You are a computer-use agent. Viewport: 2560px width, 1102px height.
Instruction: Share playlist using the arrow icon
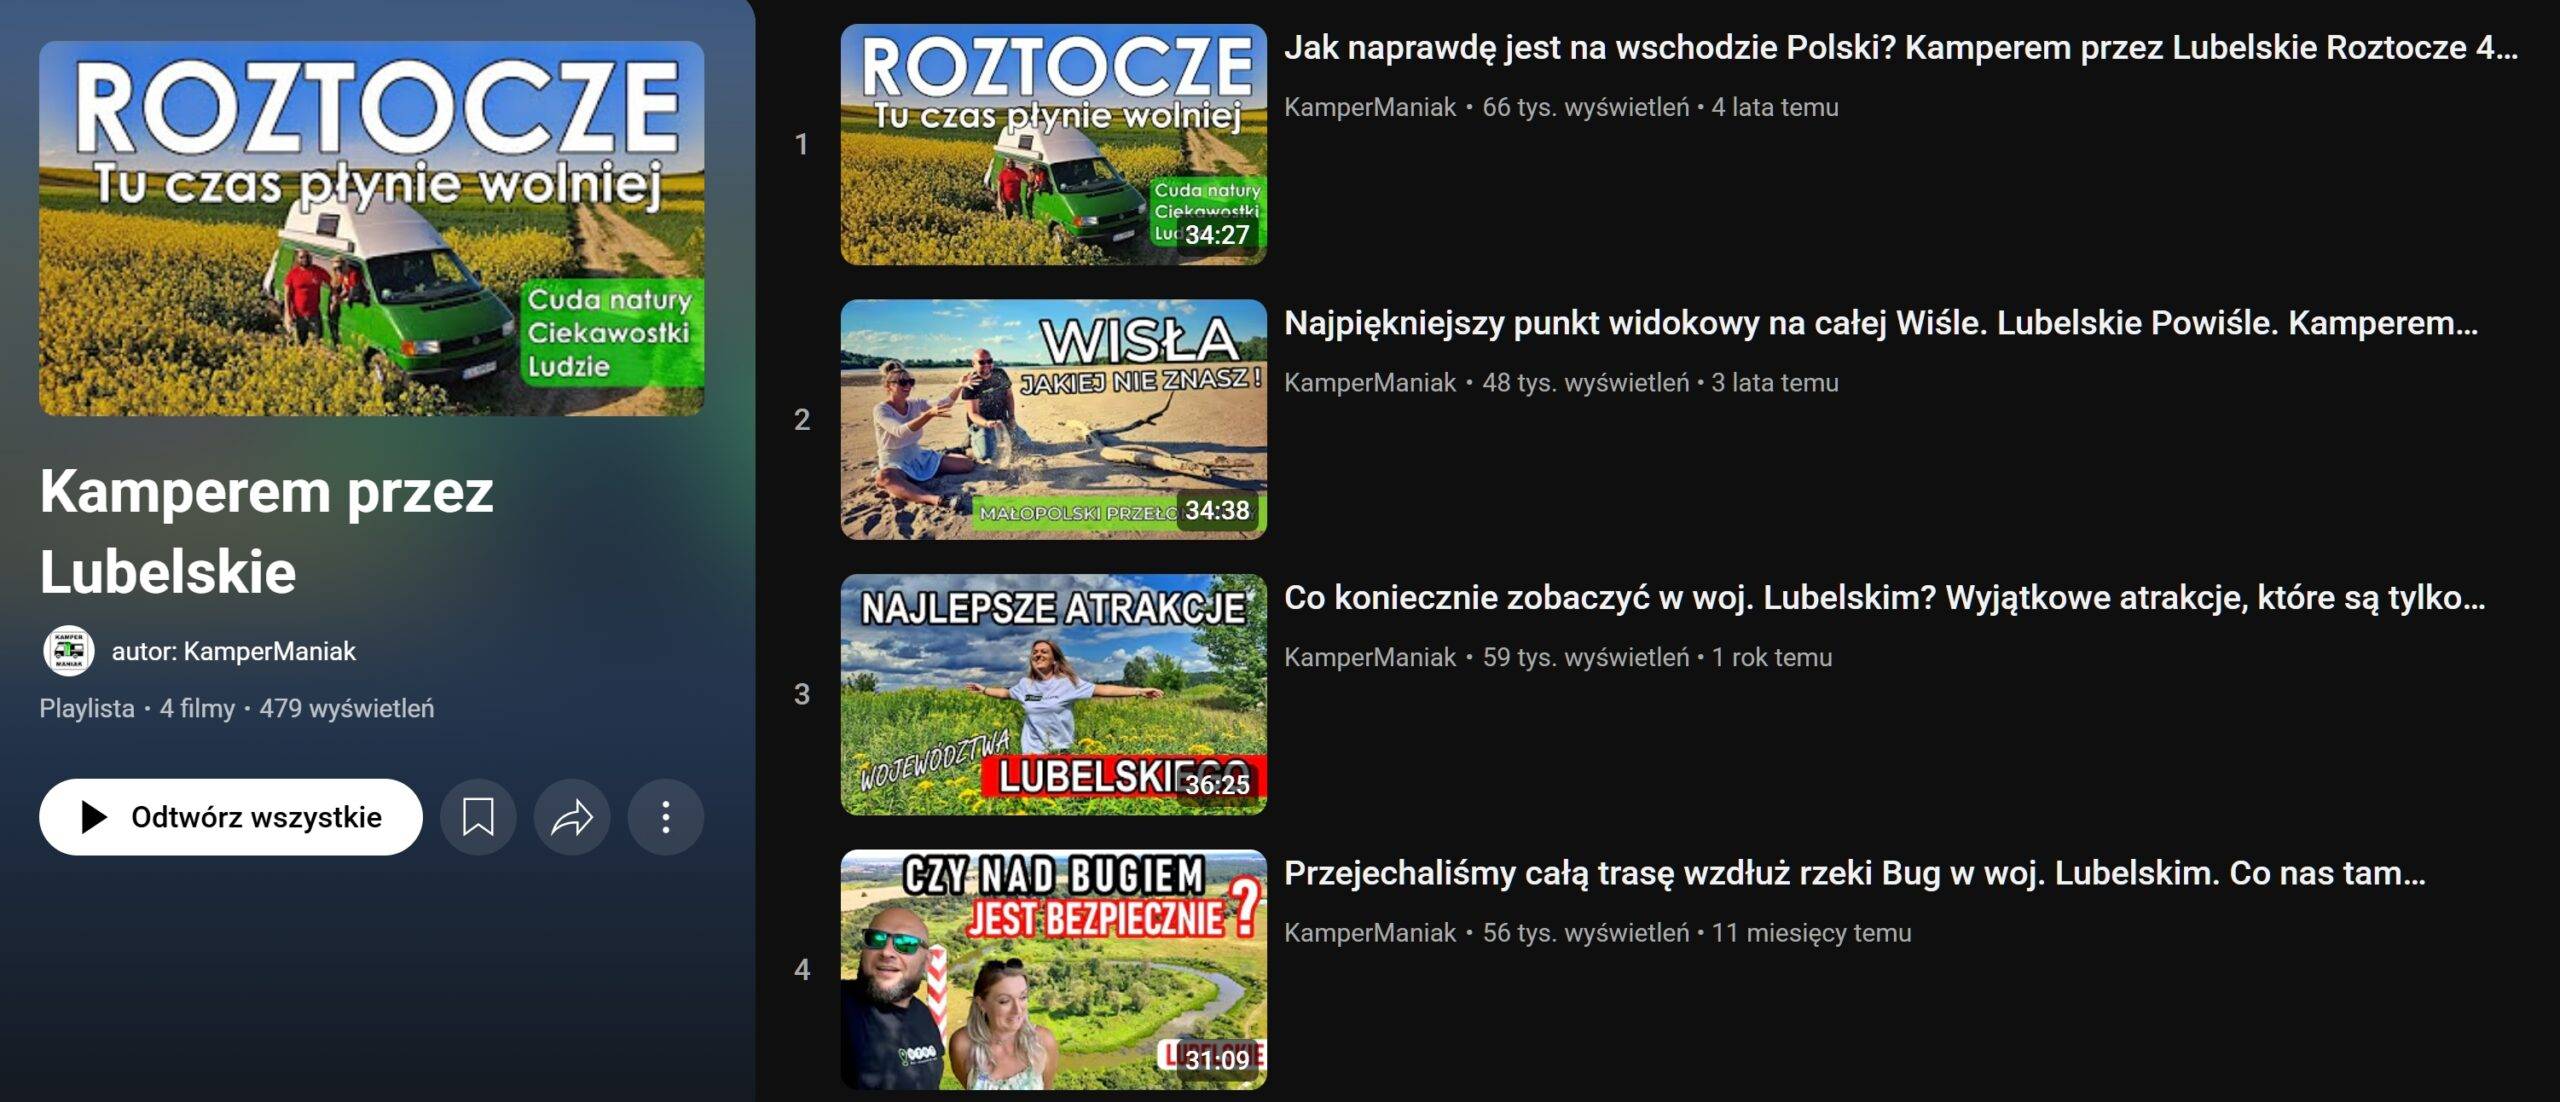(572, 817)
